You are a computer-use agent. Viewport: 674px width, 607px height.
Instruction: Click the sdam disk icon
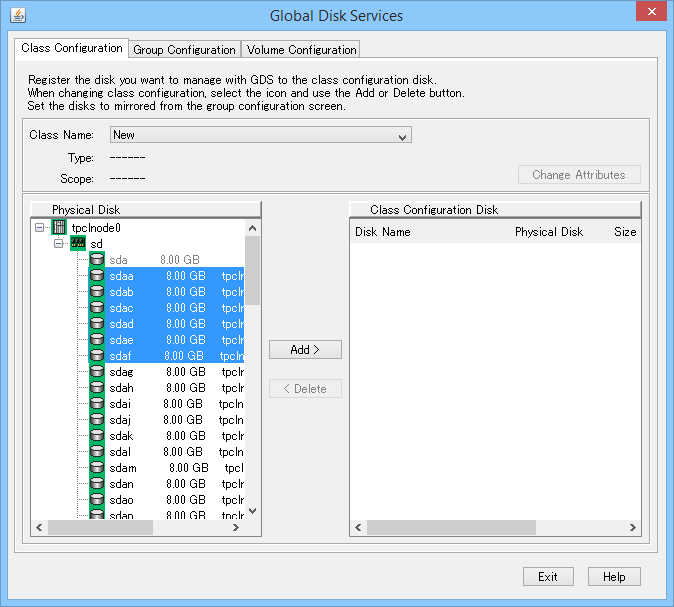click(97, 468)
